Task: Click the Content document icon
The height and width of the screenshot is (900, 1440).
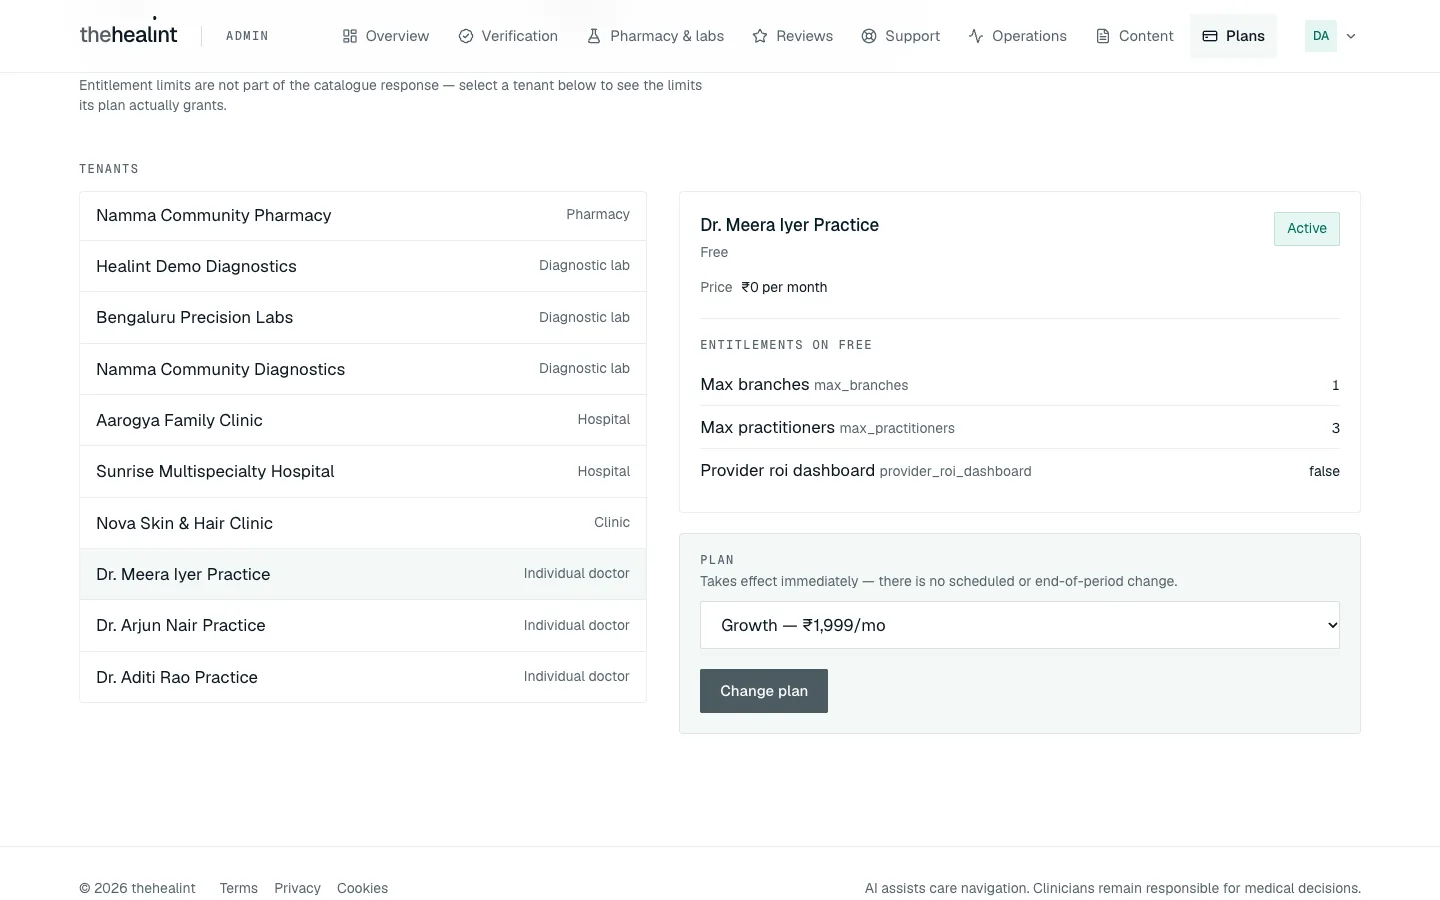Action: pyautogui.click(x=1103, y=36)
